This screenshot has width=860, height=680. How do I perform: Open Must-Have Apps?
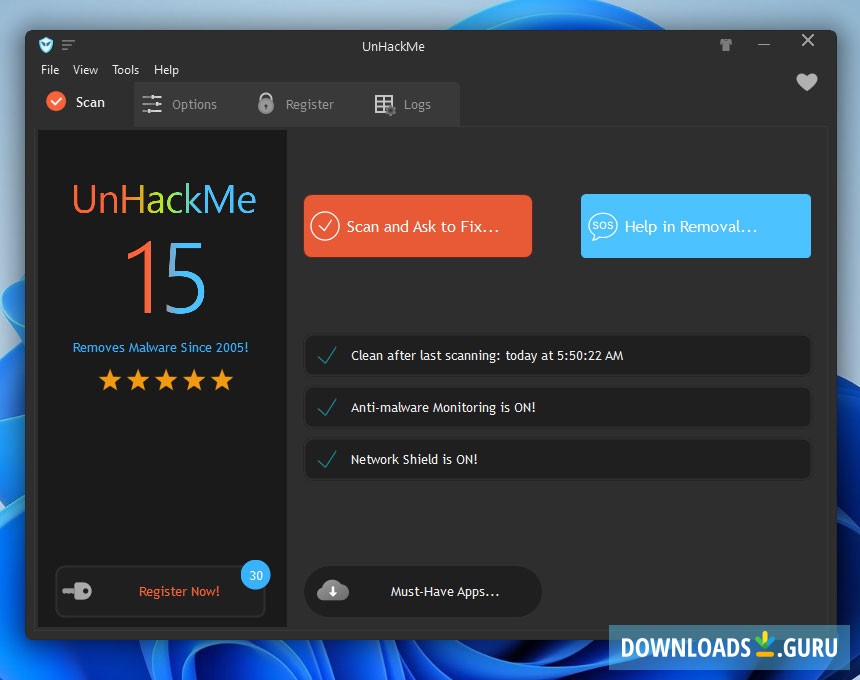pos(423,591)
